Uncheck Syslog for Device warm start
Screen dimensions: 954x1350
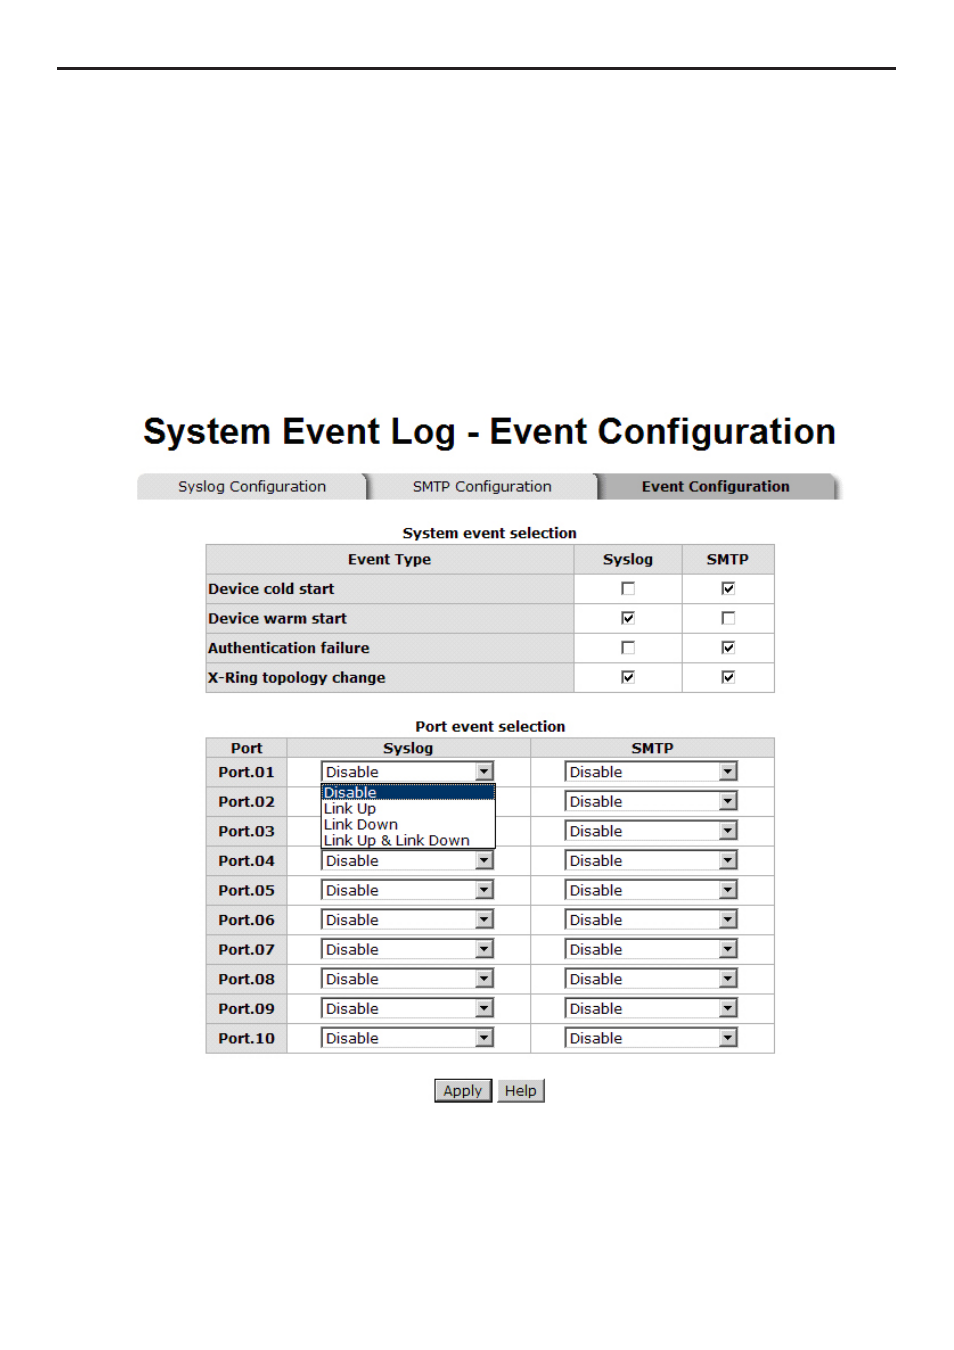point(628,618)
